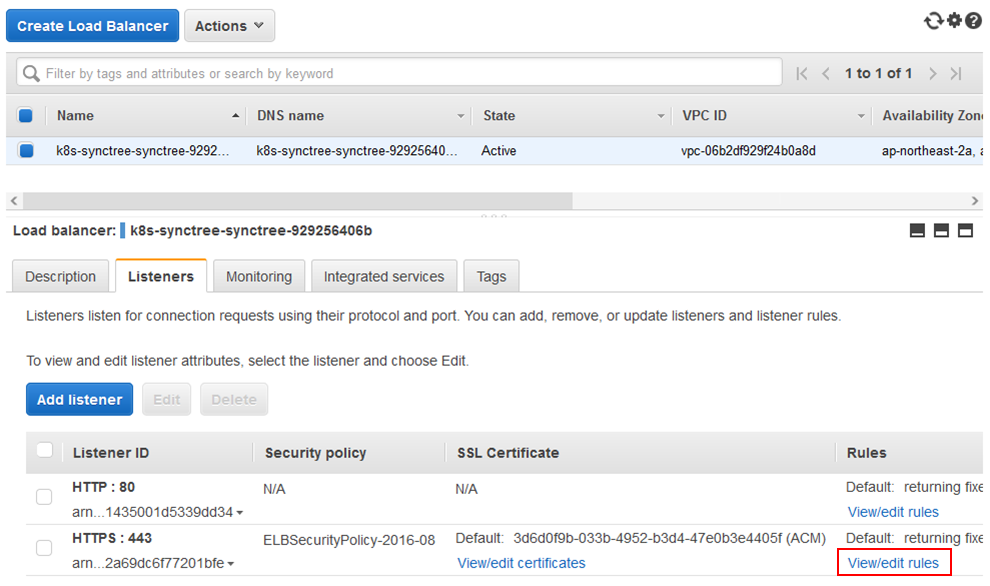Screen dimensions: 990x586
Task: Click the Add listener button
Action: tap(80, 399)
